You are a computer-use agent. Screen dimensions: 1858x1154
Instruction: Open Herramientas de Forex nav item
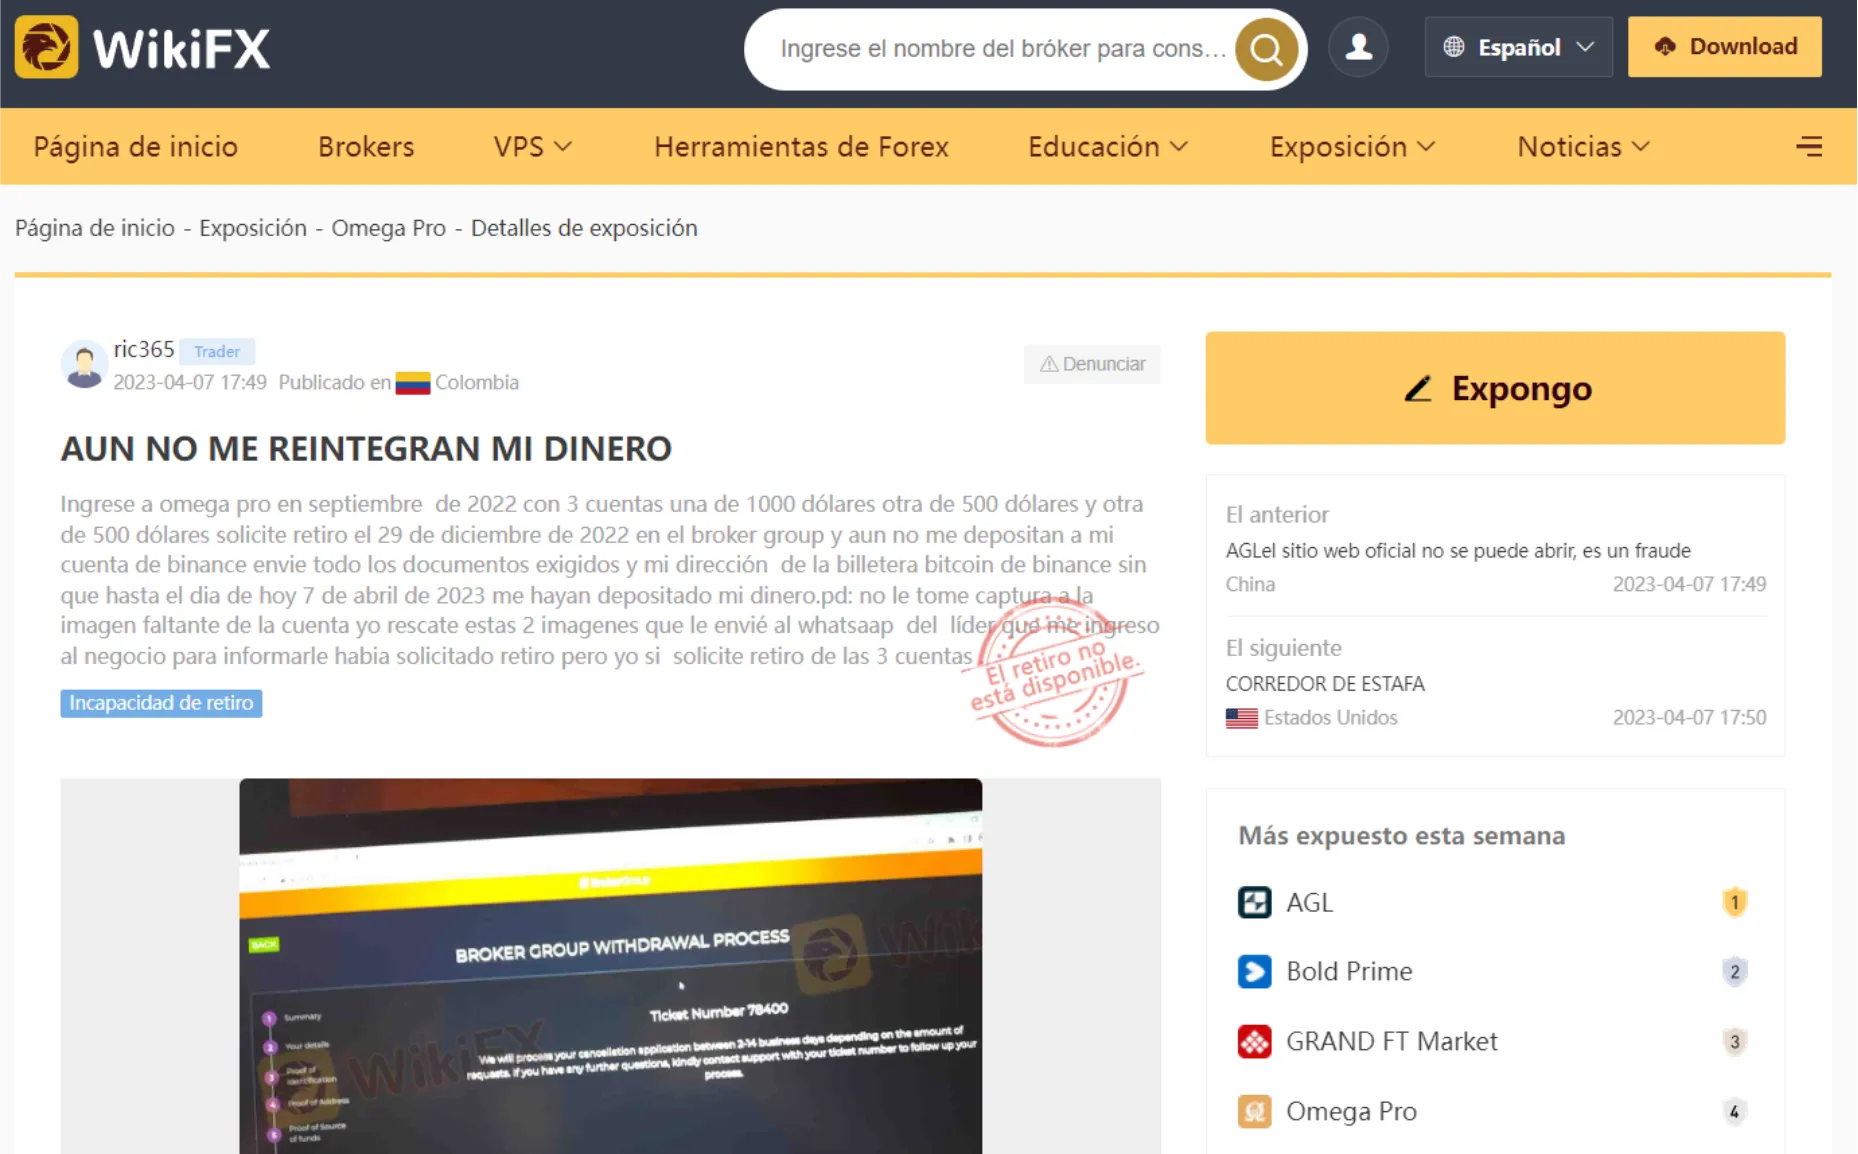click(801, 147)
